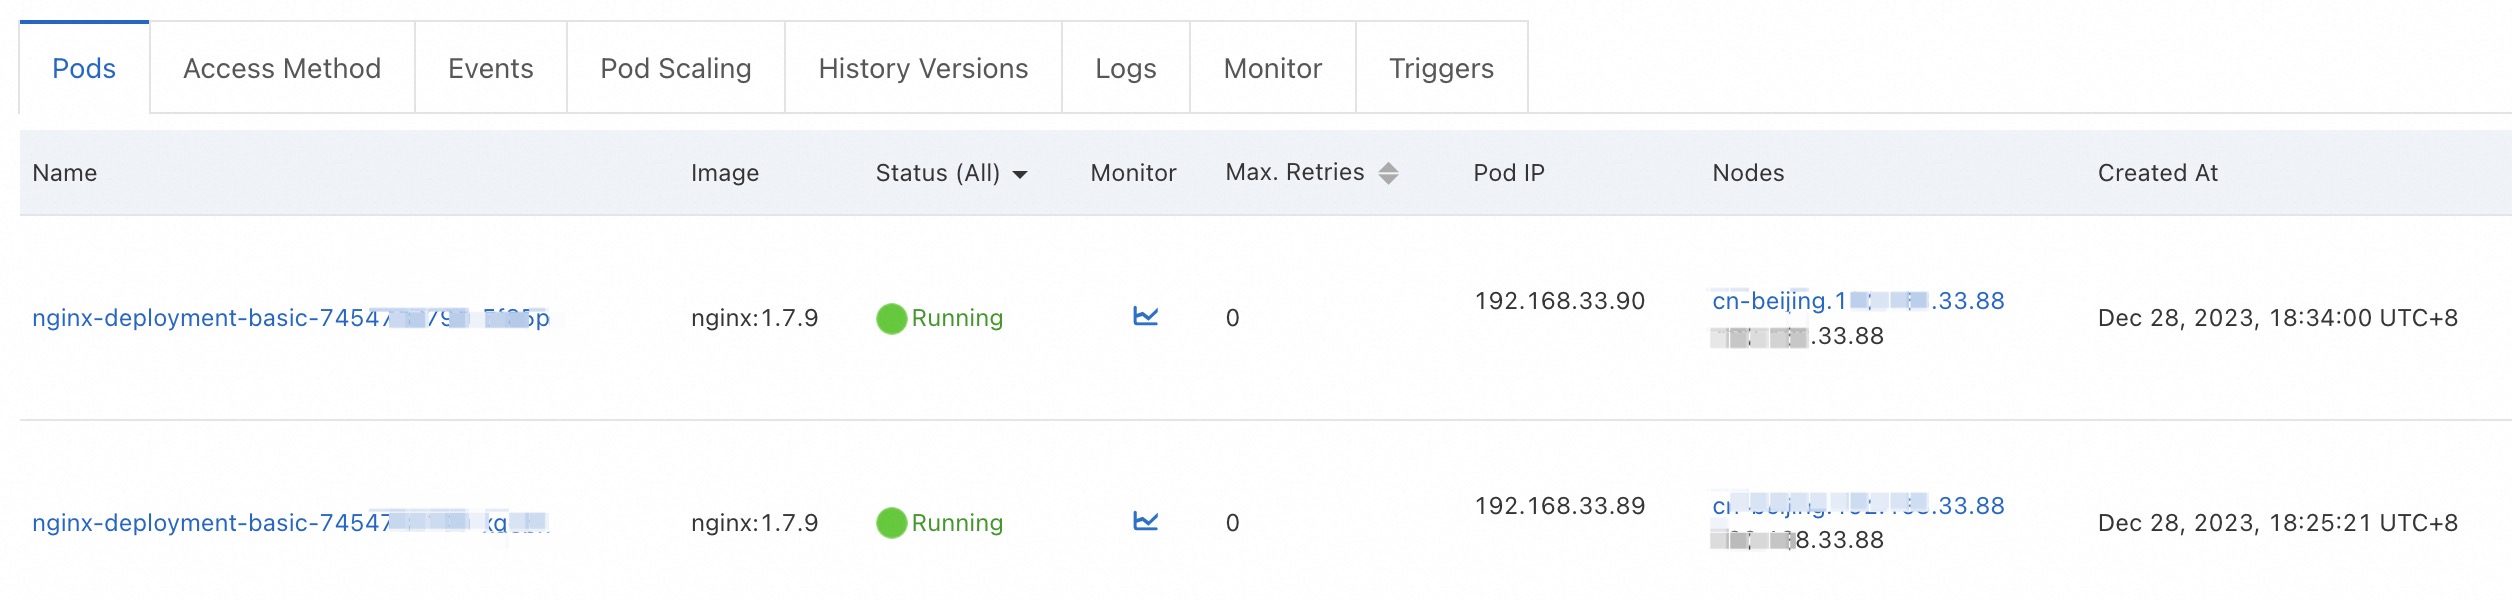The height and width of the screenshot is (600, 2512).
Task: View the History Versions tab
Action: 923,68
